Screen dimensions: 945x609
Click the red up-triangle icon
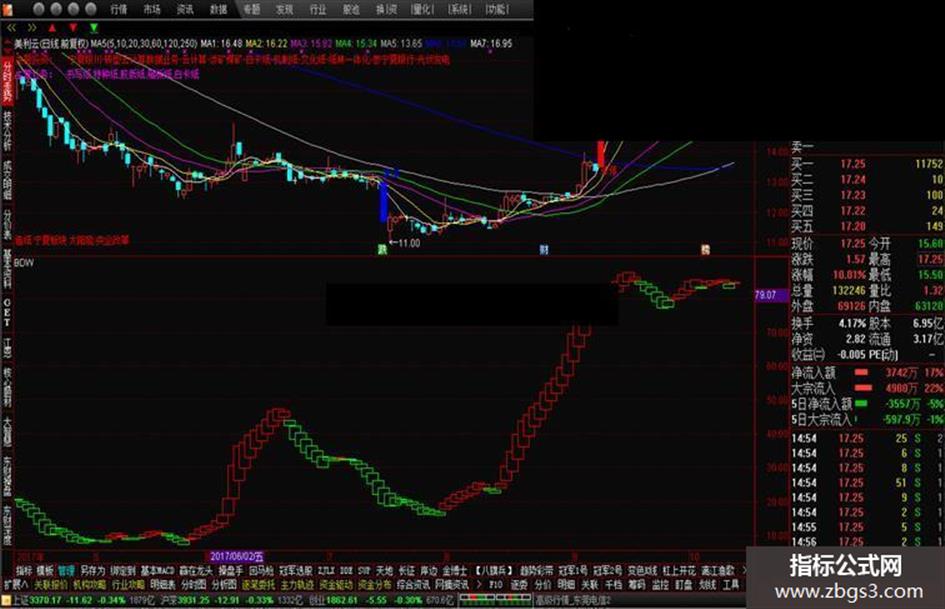(52, 28)
